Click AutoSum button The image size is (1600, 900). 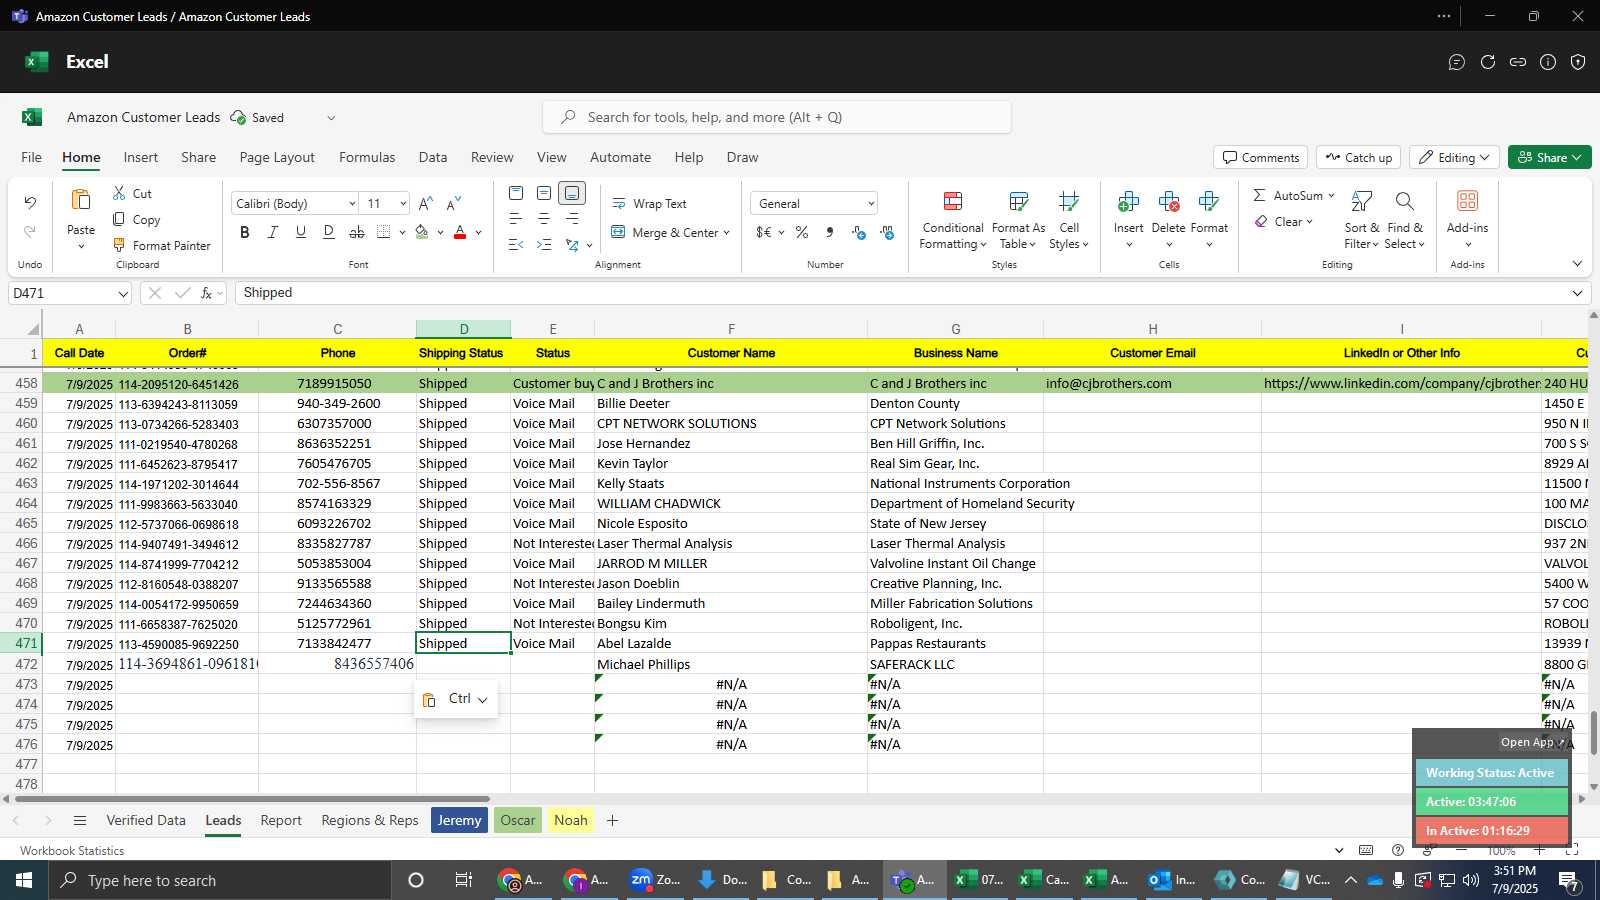(1294, 195)
